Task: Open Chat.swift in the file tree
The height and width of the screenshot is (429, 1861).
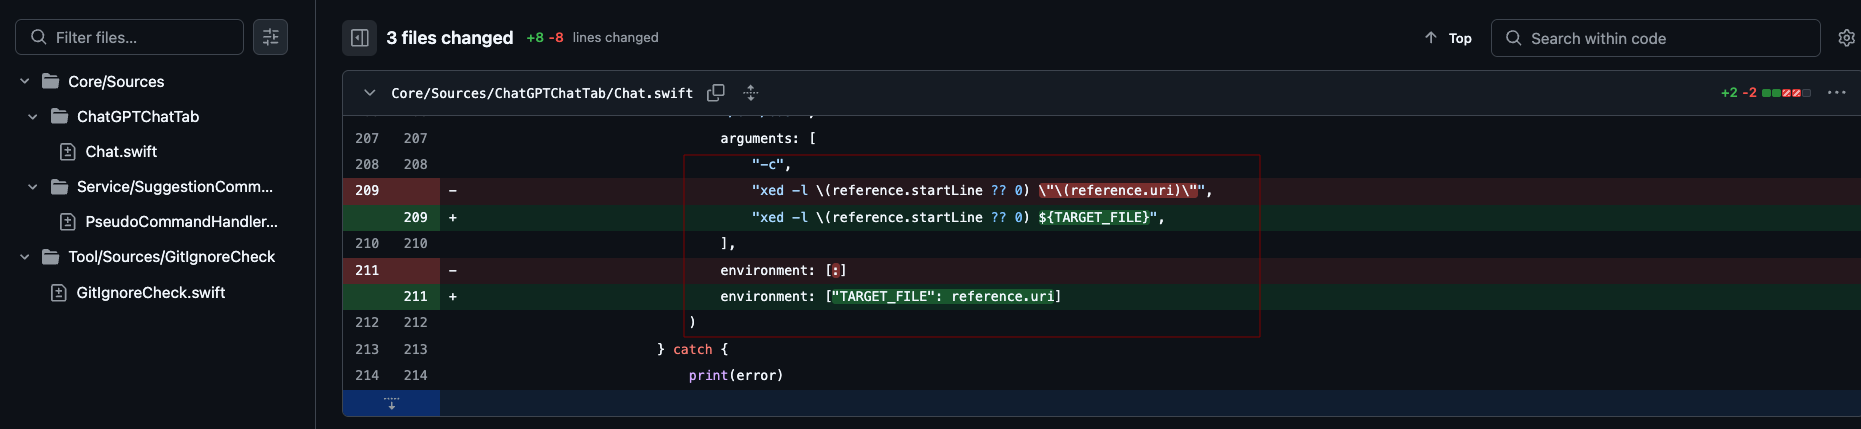Action: [121, 151]
